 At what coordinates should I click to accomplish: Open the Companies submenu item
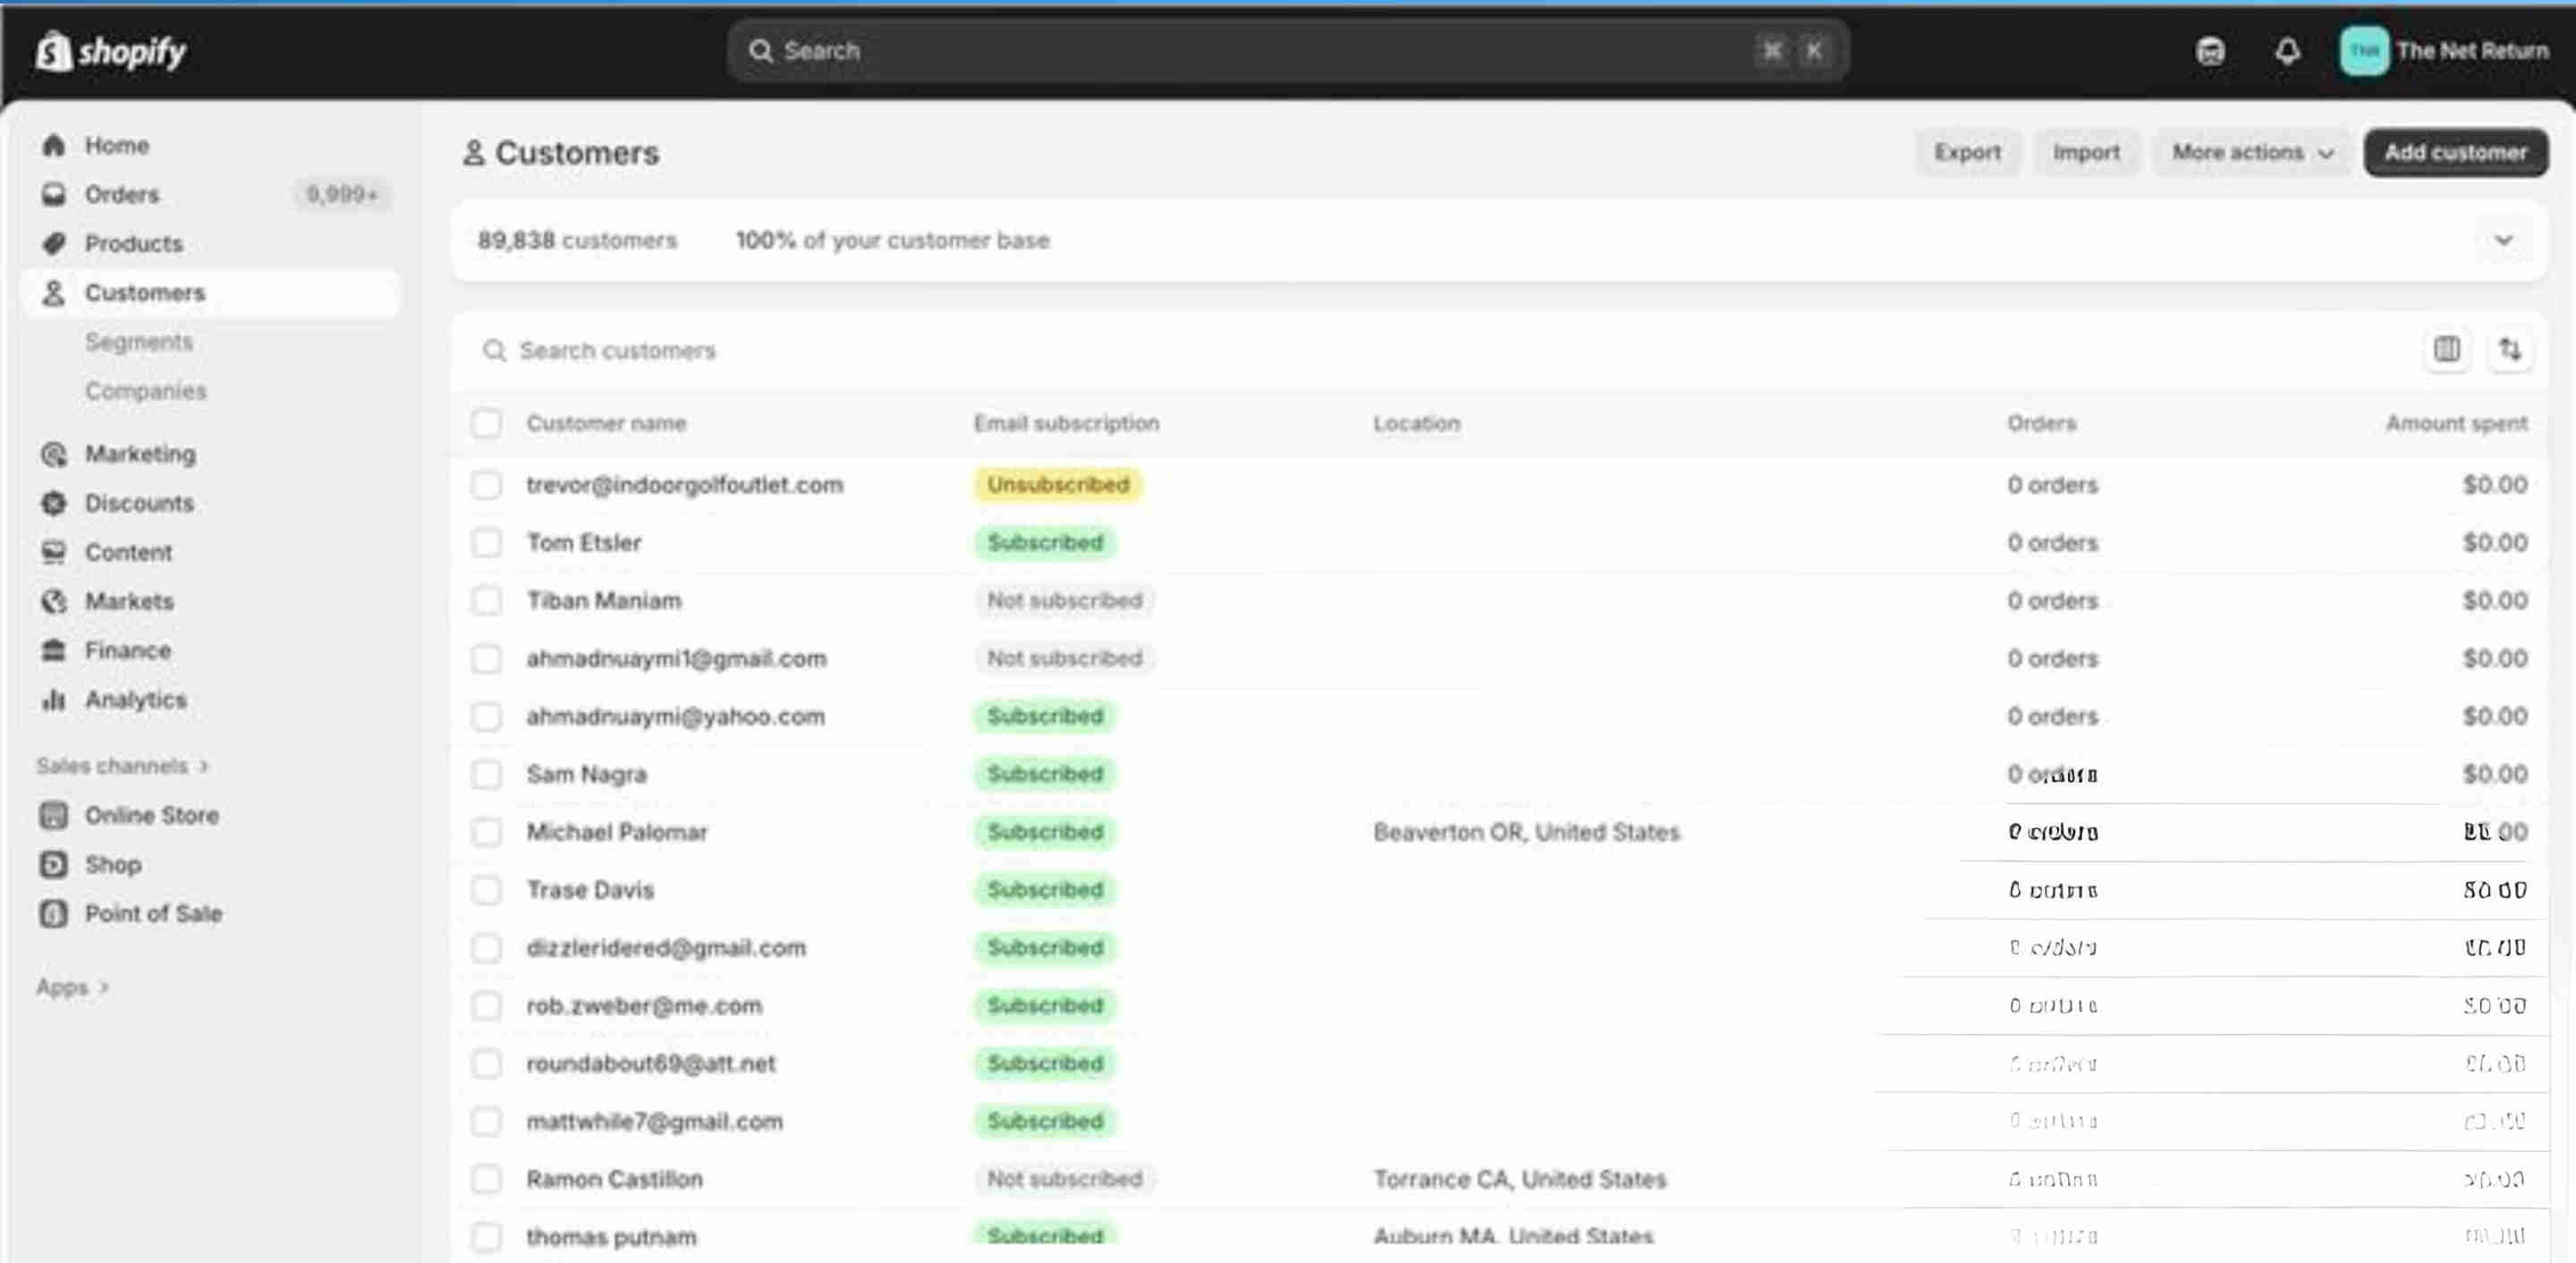(x=146, y=391)
